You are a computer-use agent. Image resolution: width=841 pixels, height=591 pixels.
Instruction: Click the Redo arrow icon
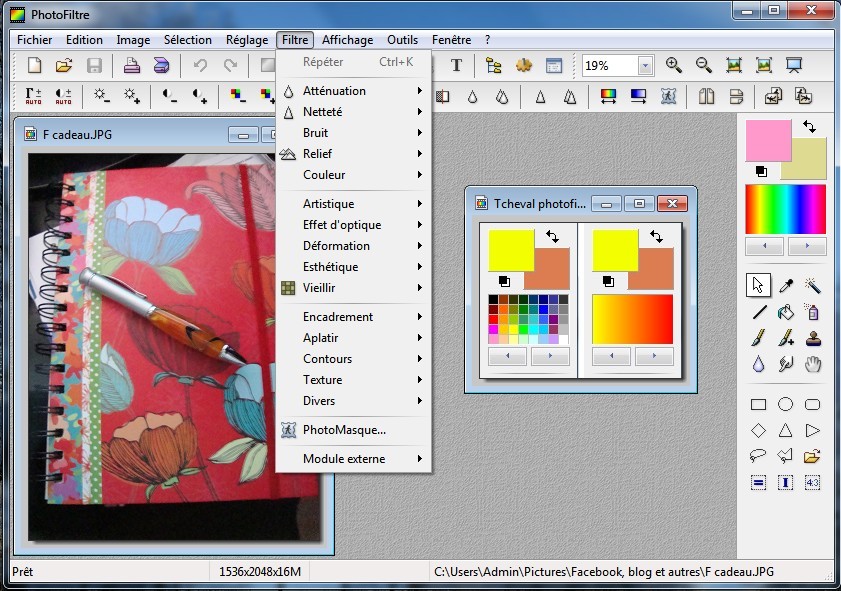point(231,65)
